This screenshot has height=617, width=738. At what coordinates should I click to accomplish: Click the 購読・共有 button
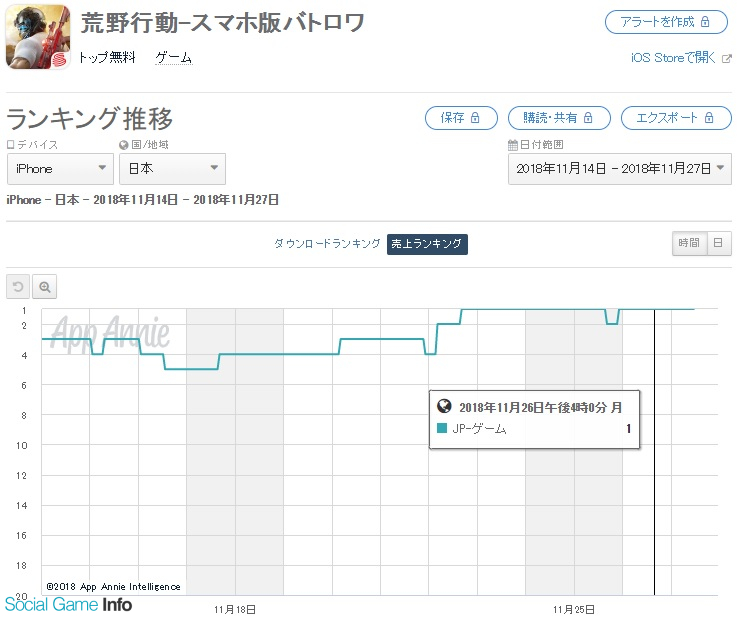(x=559, y=118)
